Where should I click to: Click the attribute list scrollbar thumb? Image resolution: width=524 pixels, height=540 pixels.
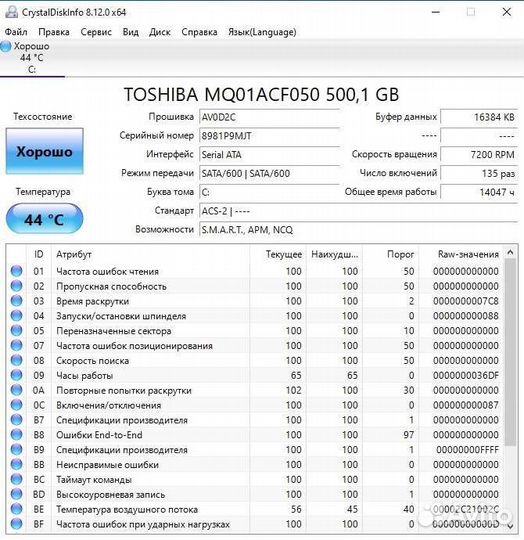[510, 352]
